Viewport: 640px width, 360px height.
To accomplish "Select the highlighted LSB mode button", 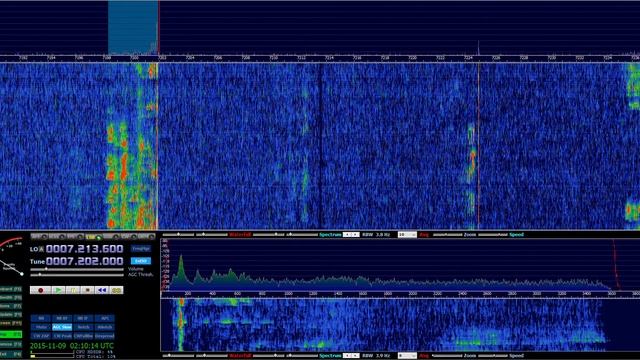I will tap(94, 236).
